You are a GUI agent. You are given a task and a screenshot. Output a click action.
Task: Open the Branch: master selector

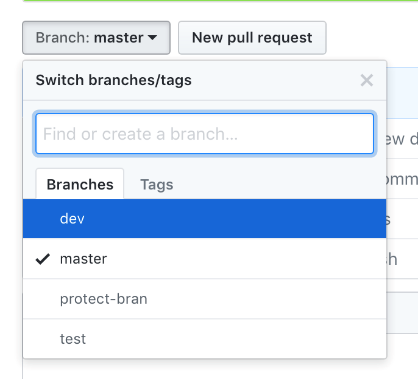[x=96, y=38]
